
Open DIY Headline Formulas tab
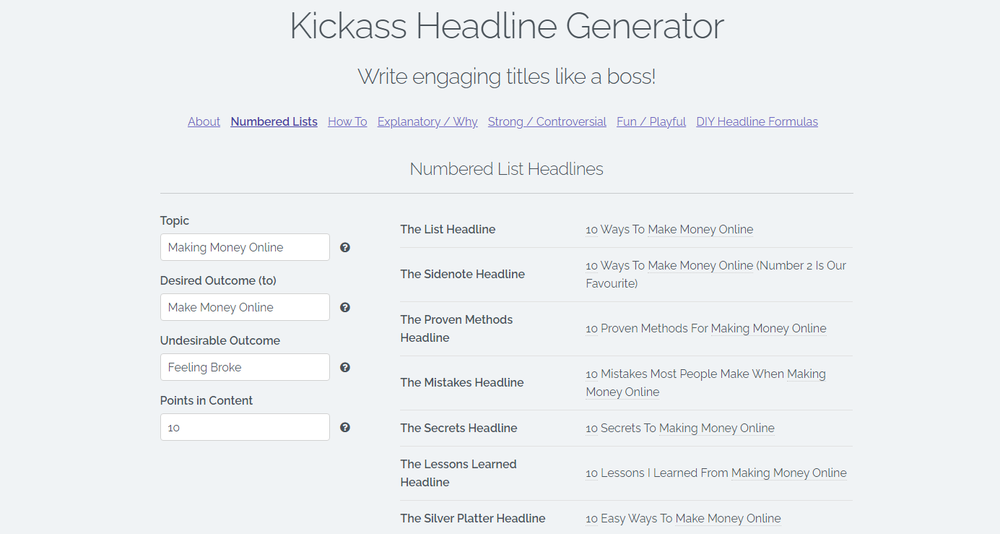(x=757, y=122)
